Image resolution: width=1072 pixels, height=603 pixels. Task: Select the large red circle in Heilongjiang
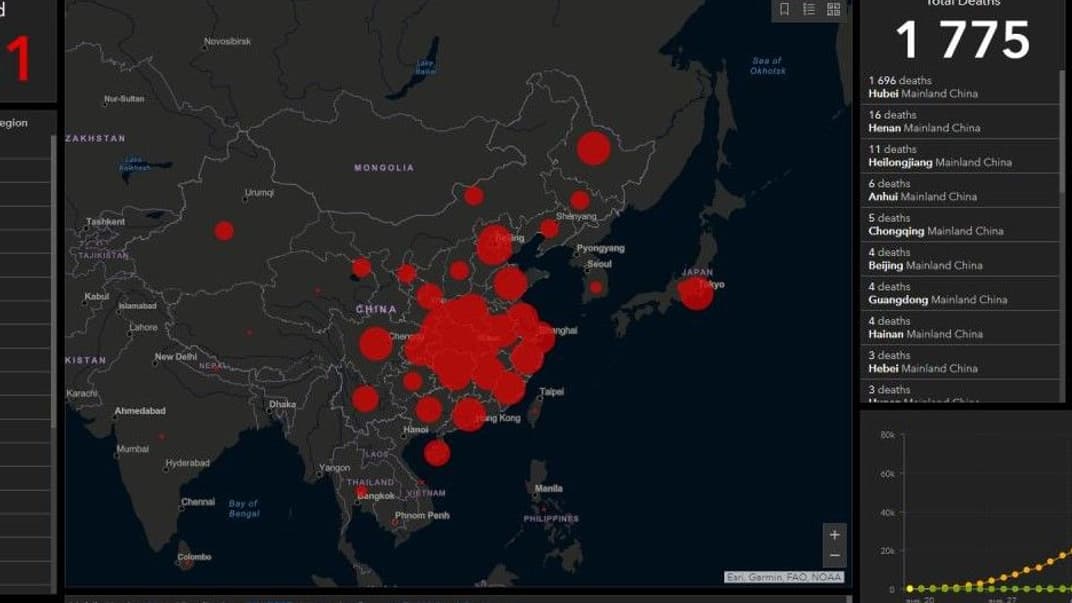pos(593,149)
